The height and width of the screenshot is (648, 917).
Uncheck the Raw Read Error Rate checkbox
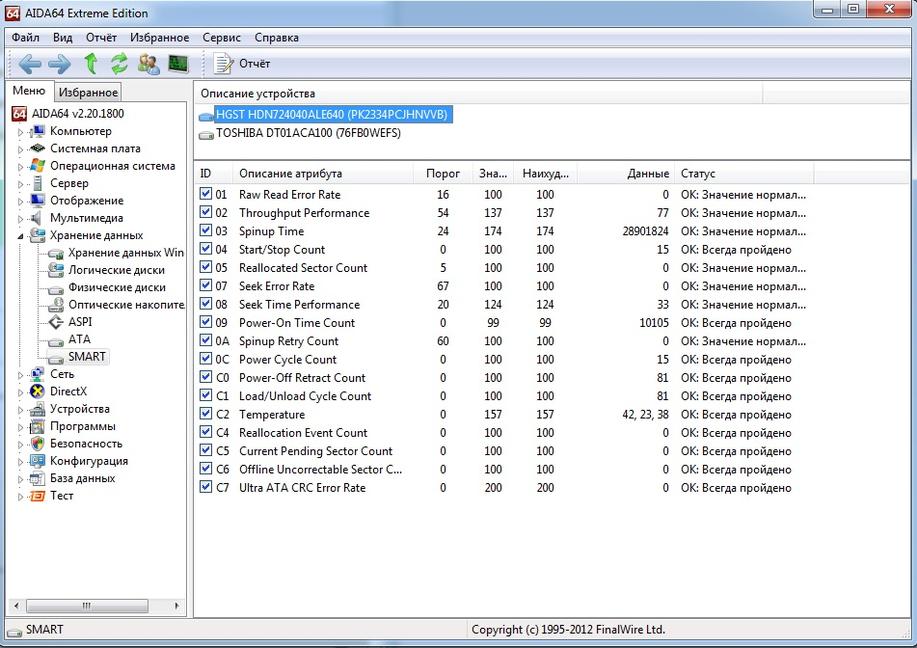(x=206, y=194)
